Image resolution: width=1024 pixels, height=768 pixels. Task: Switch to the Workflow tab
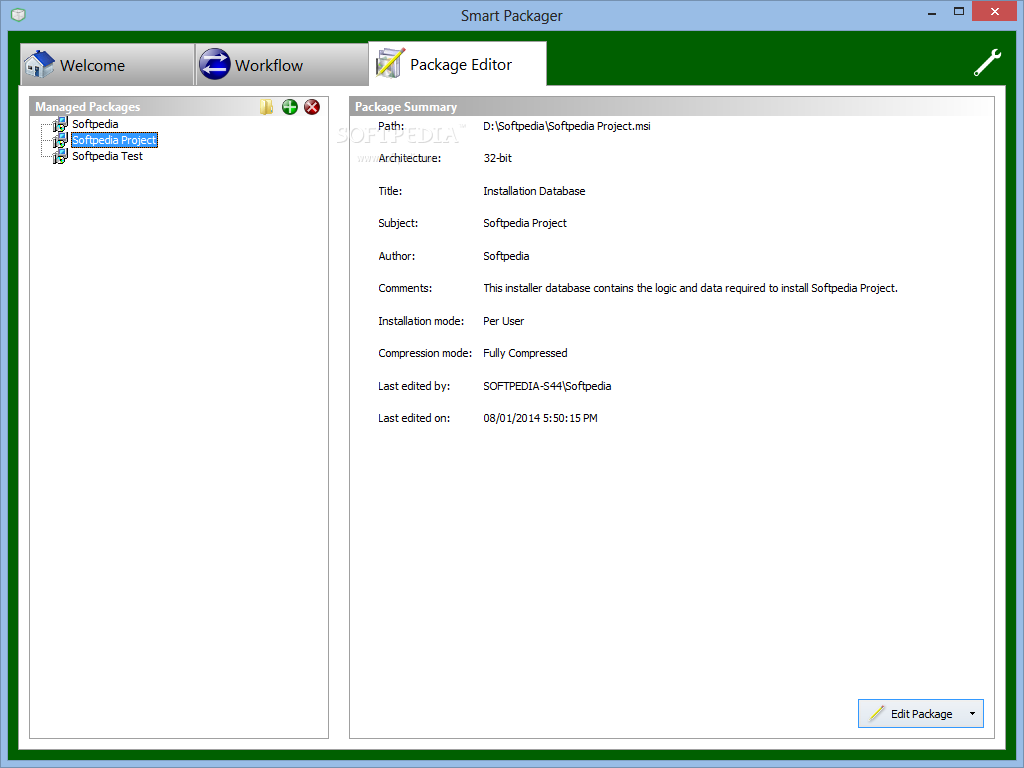coord(282,65)
